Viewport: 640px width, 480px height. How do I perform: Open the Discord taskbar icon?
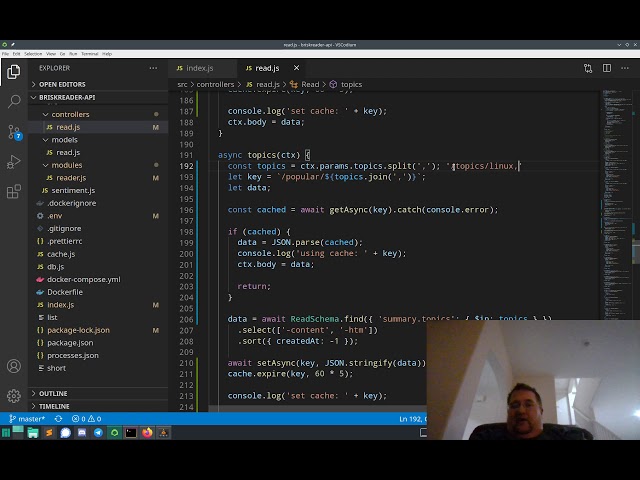[x=82, y=433]
